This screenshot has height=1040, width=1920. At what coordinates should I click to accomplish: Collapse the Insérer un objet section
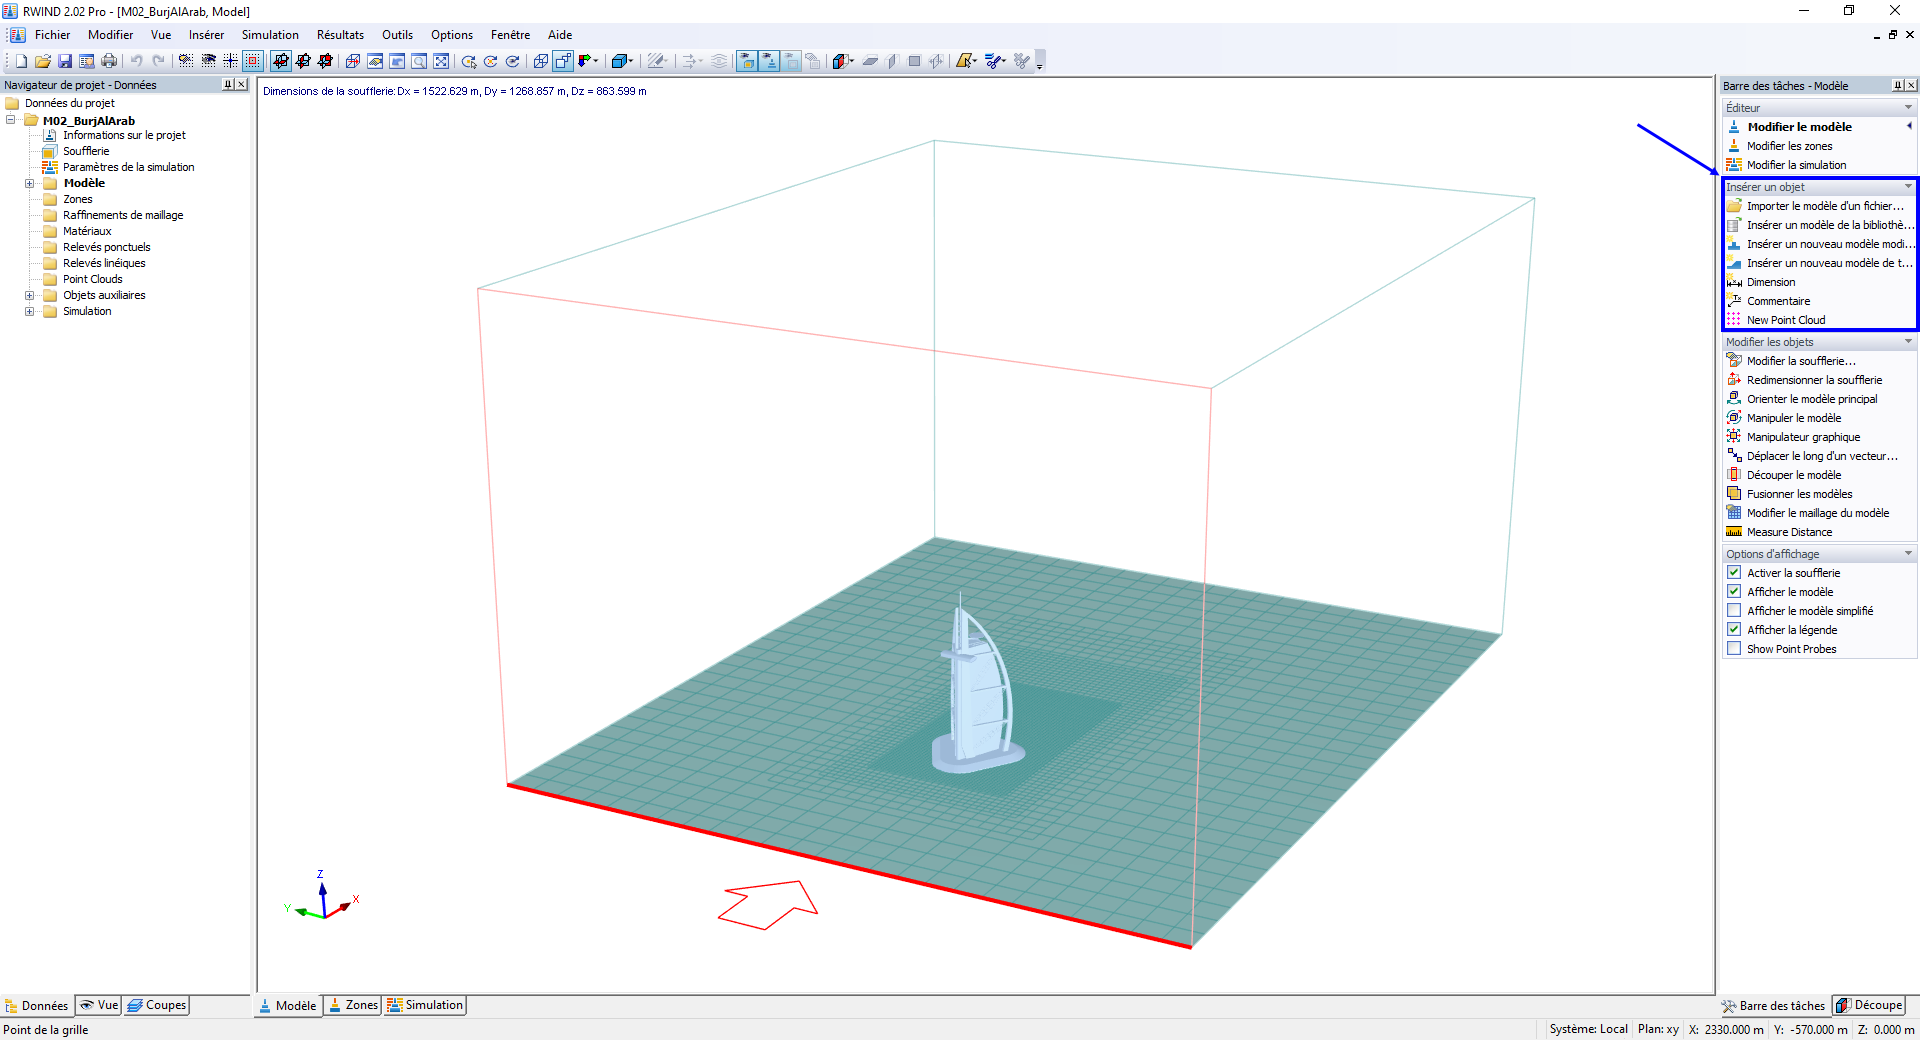1908,187
